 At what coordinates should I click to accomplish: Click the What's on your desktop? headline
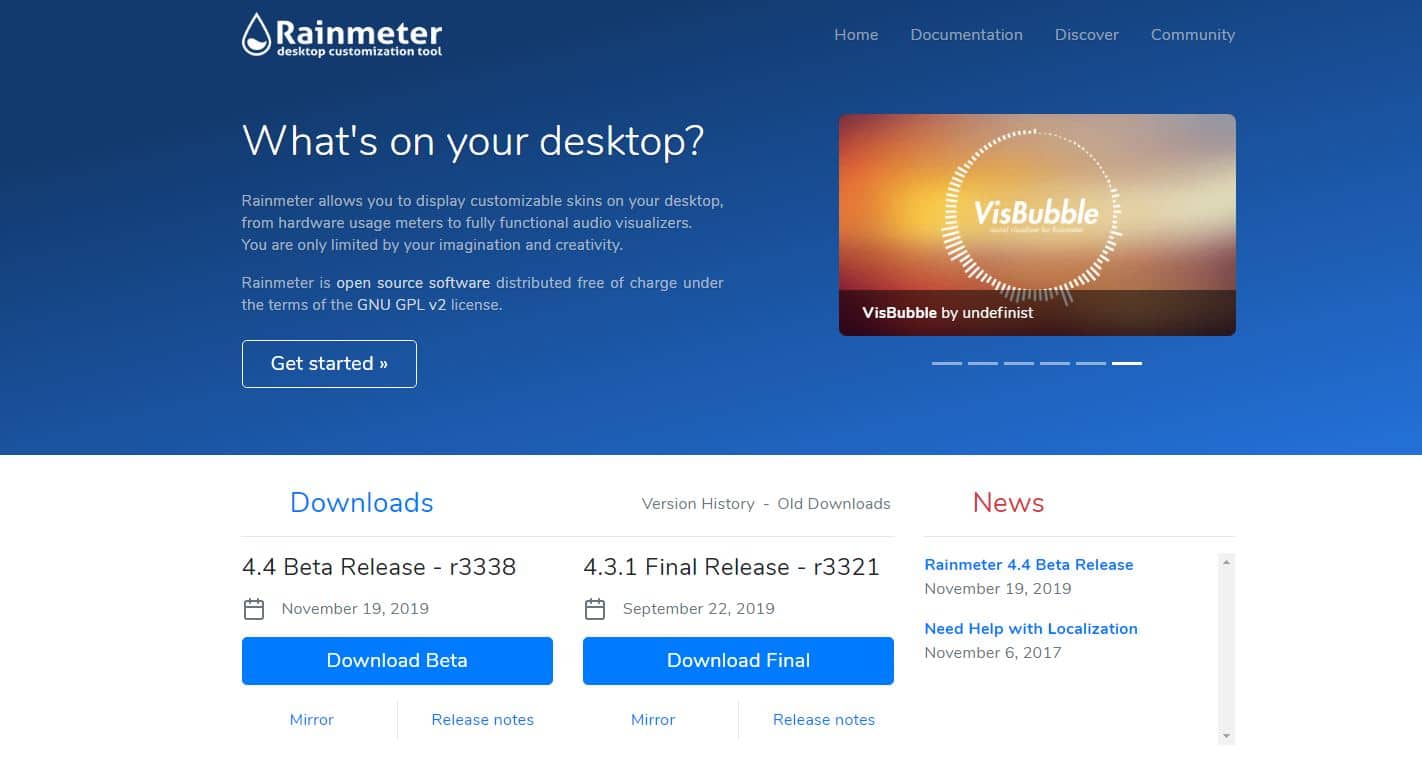pyautogui.click(x=473, y=141)
